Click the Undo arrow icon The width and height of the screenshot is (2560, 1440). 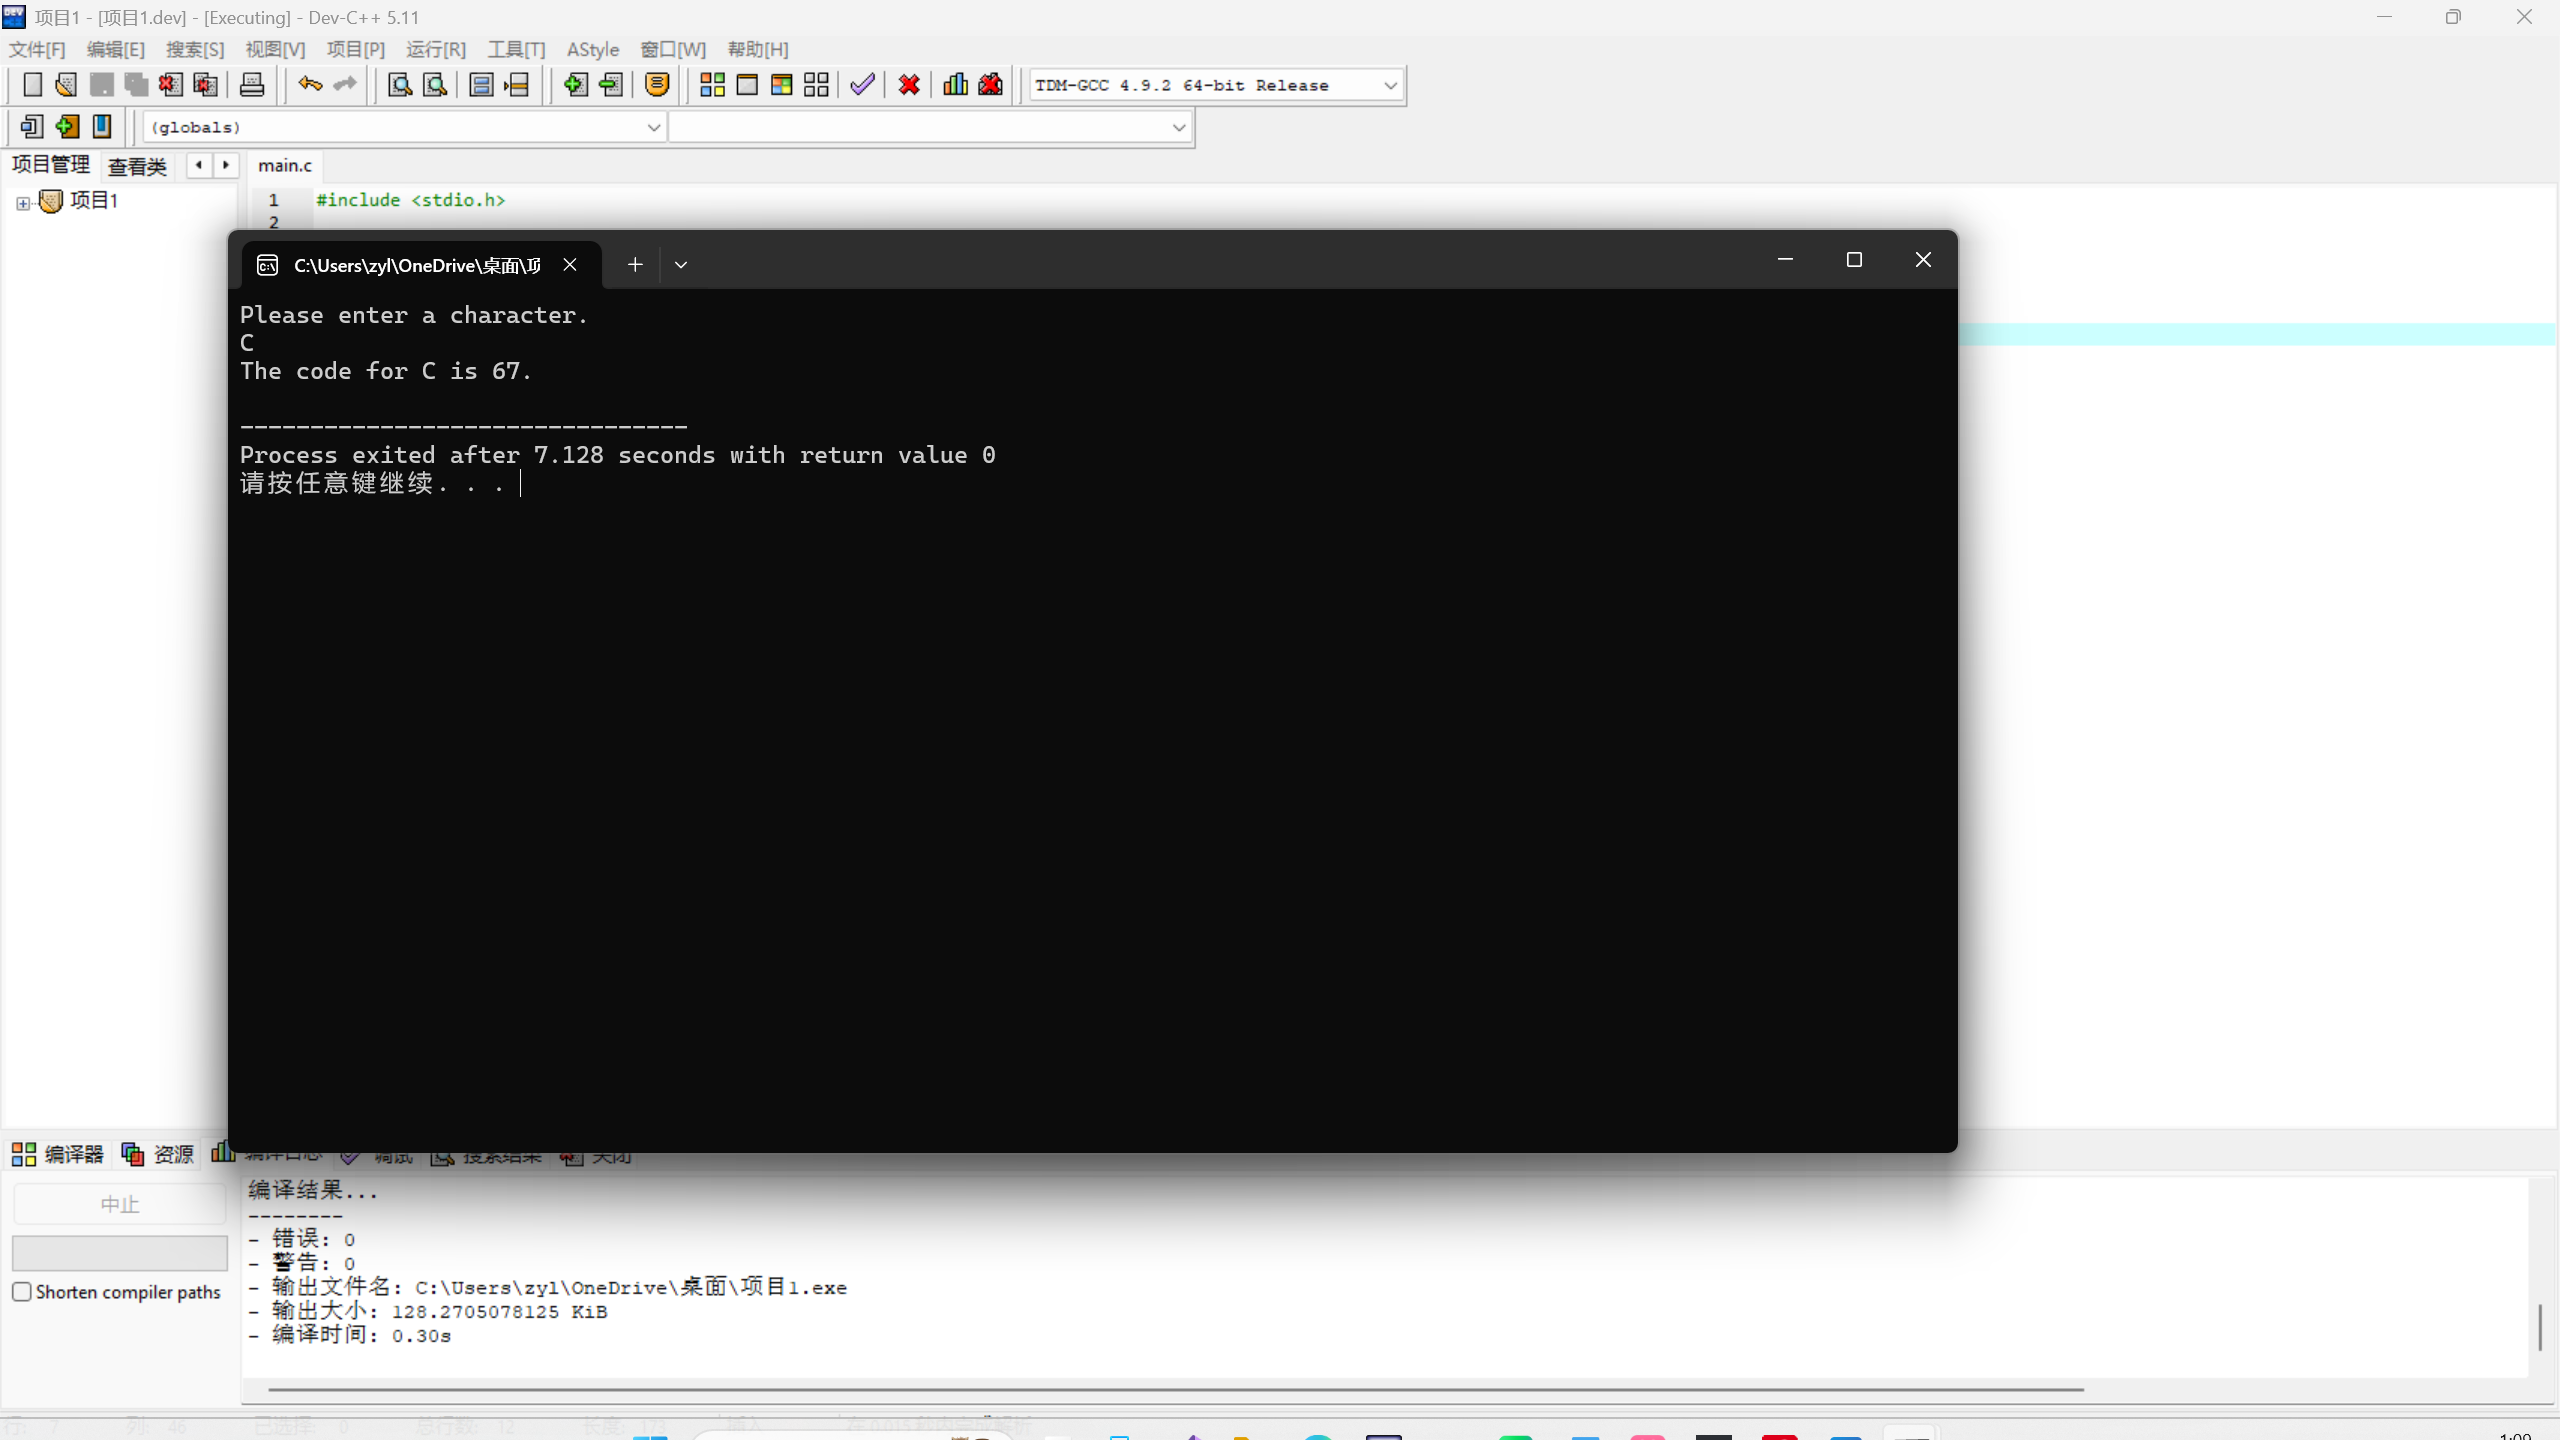click(310, 85)
